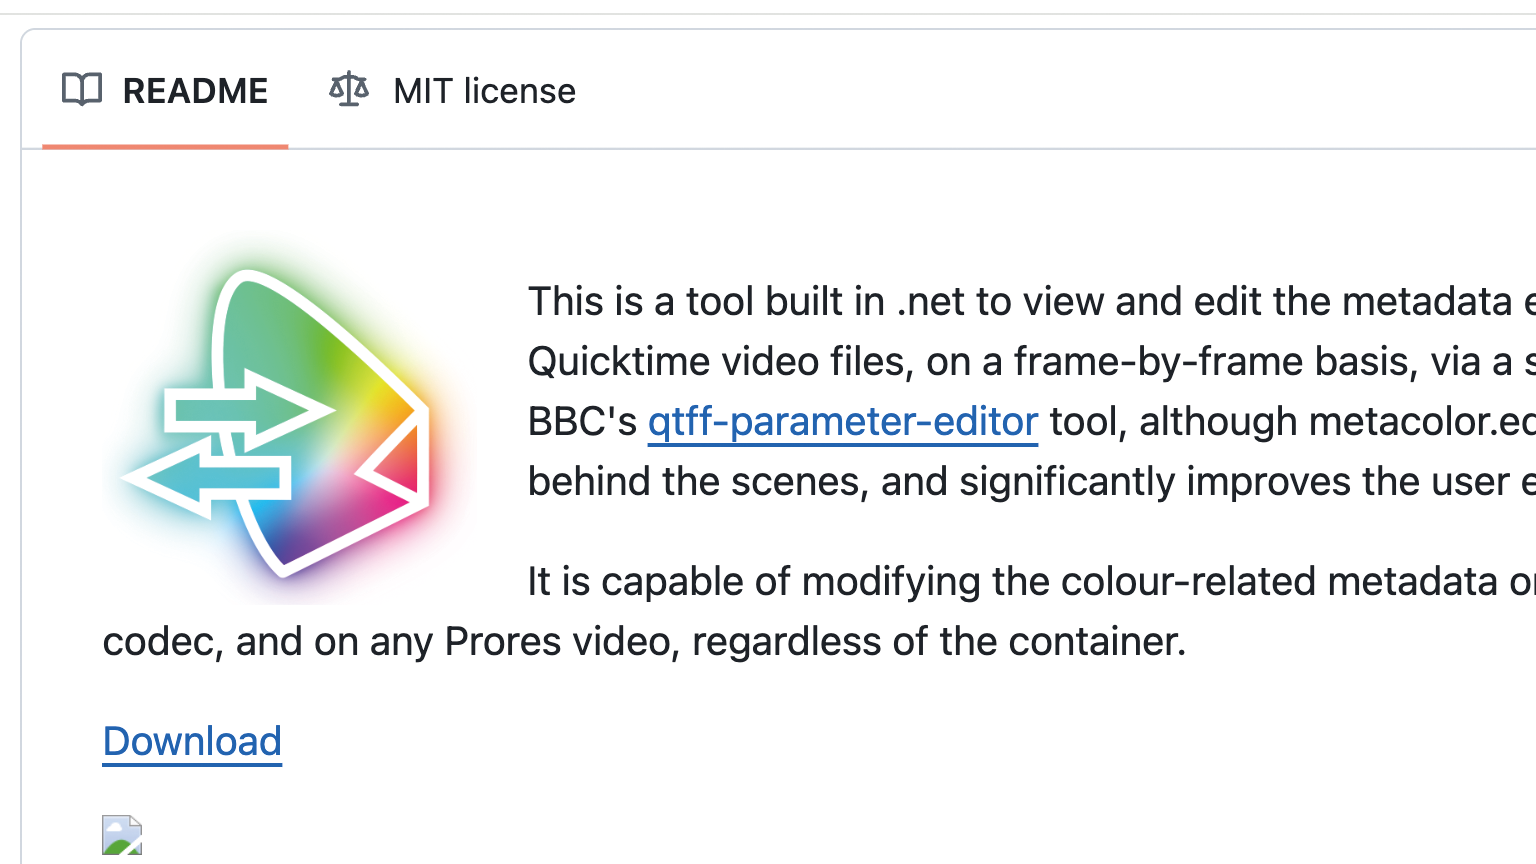Follow the Download link

click(192, 742)
